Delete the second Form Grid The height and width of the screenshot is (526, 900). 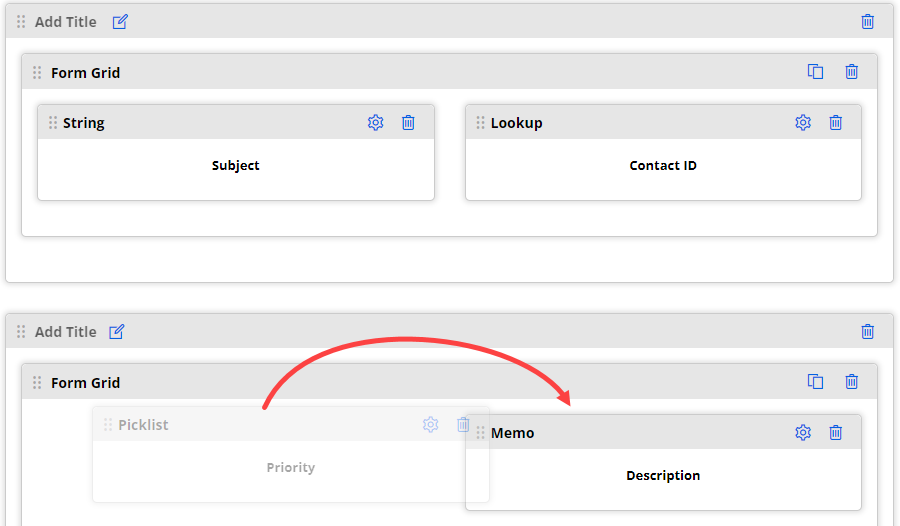click(x=852, y=382)
